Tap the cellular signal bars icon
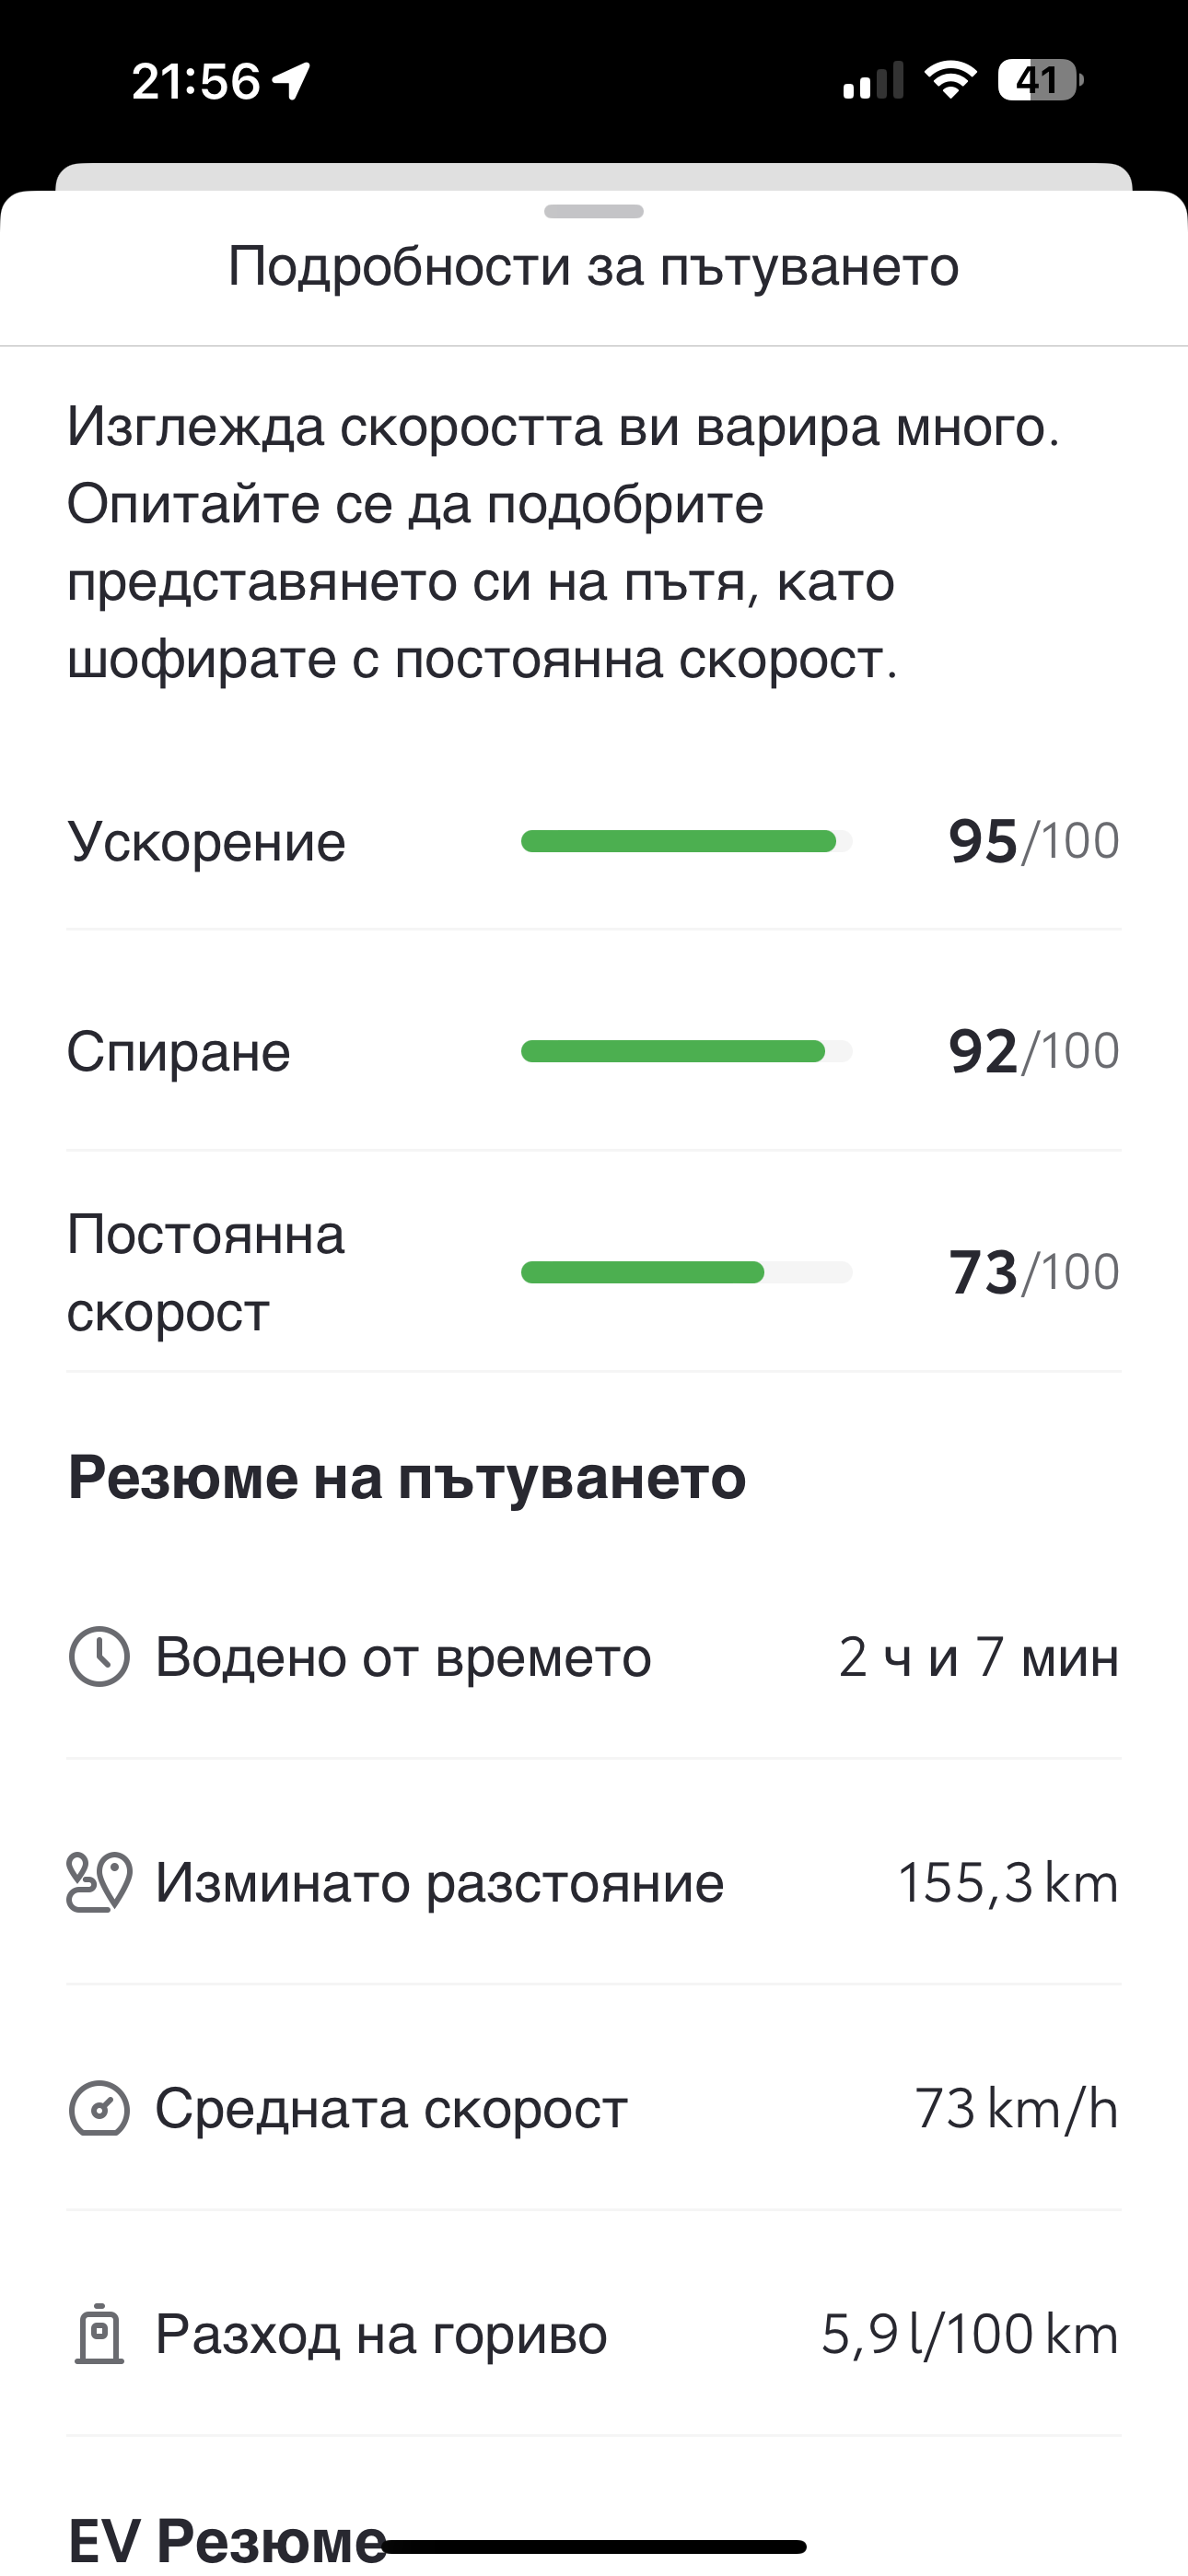The image size is (1188, 2576). (x=873, y=81)
